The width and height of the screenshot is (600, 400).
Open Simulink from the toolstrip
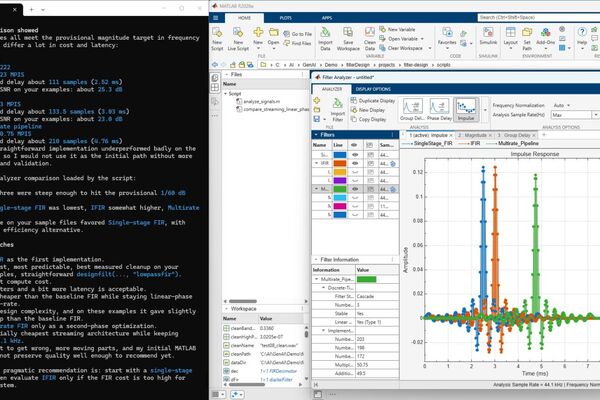[488, 36]
